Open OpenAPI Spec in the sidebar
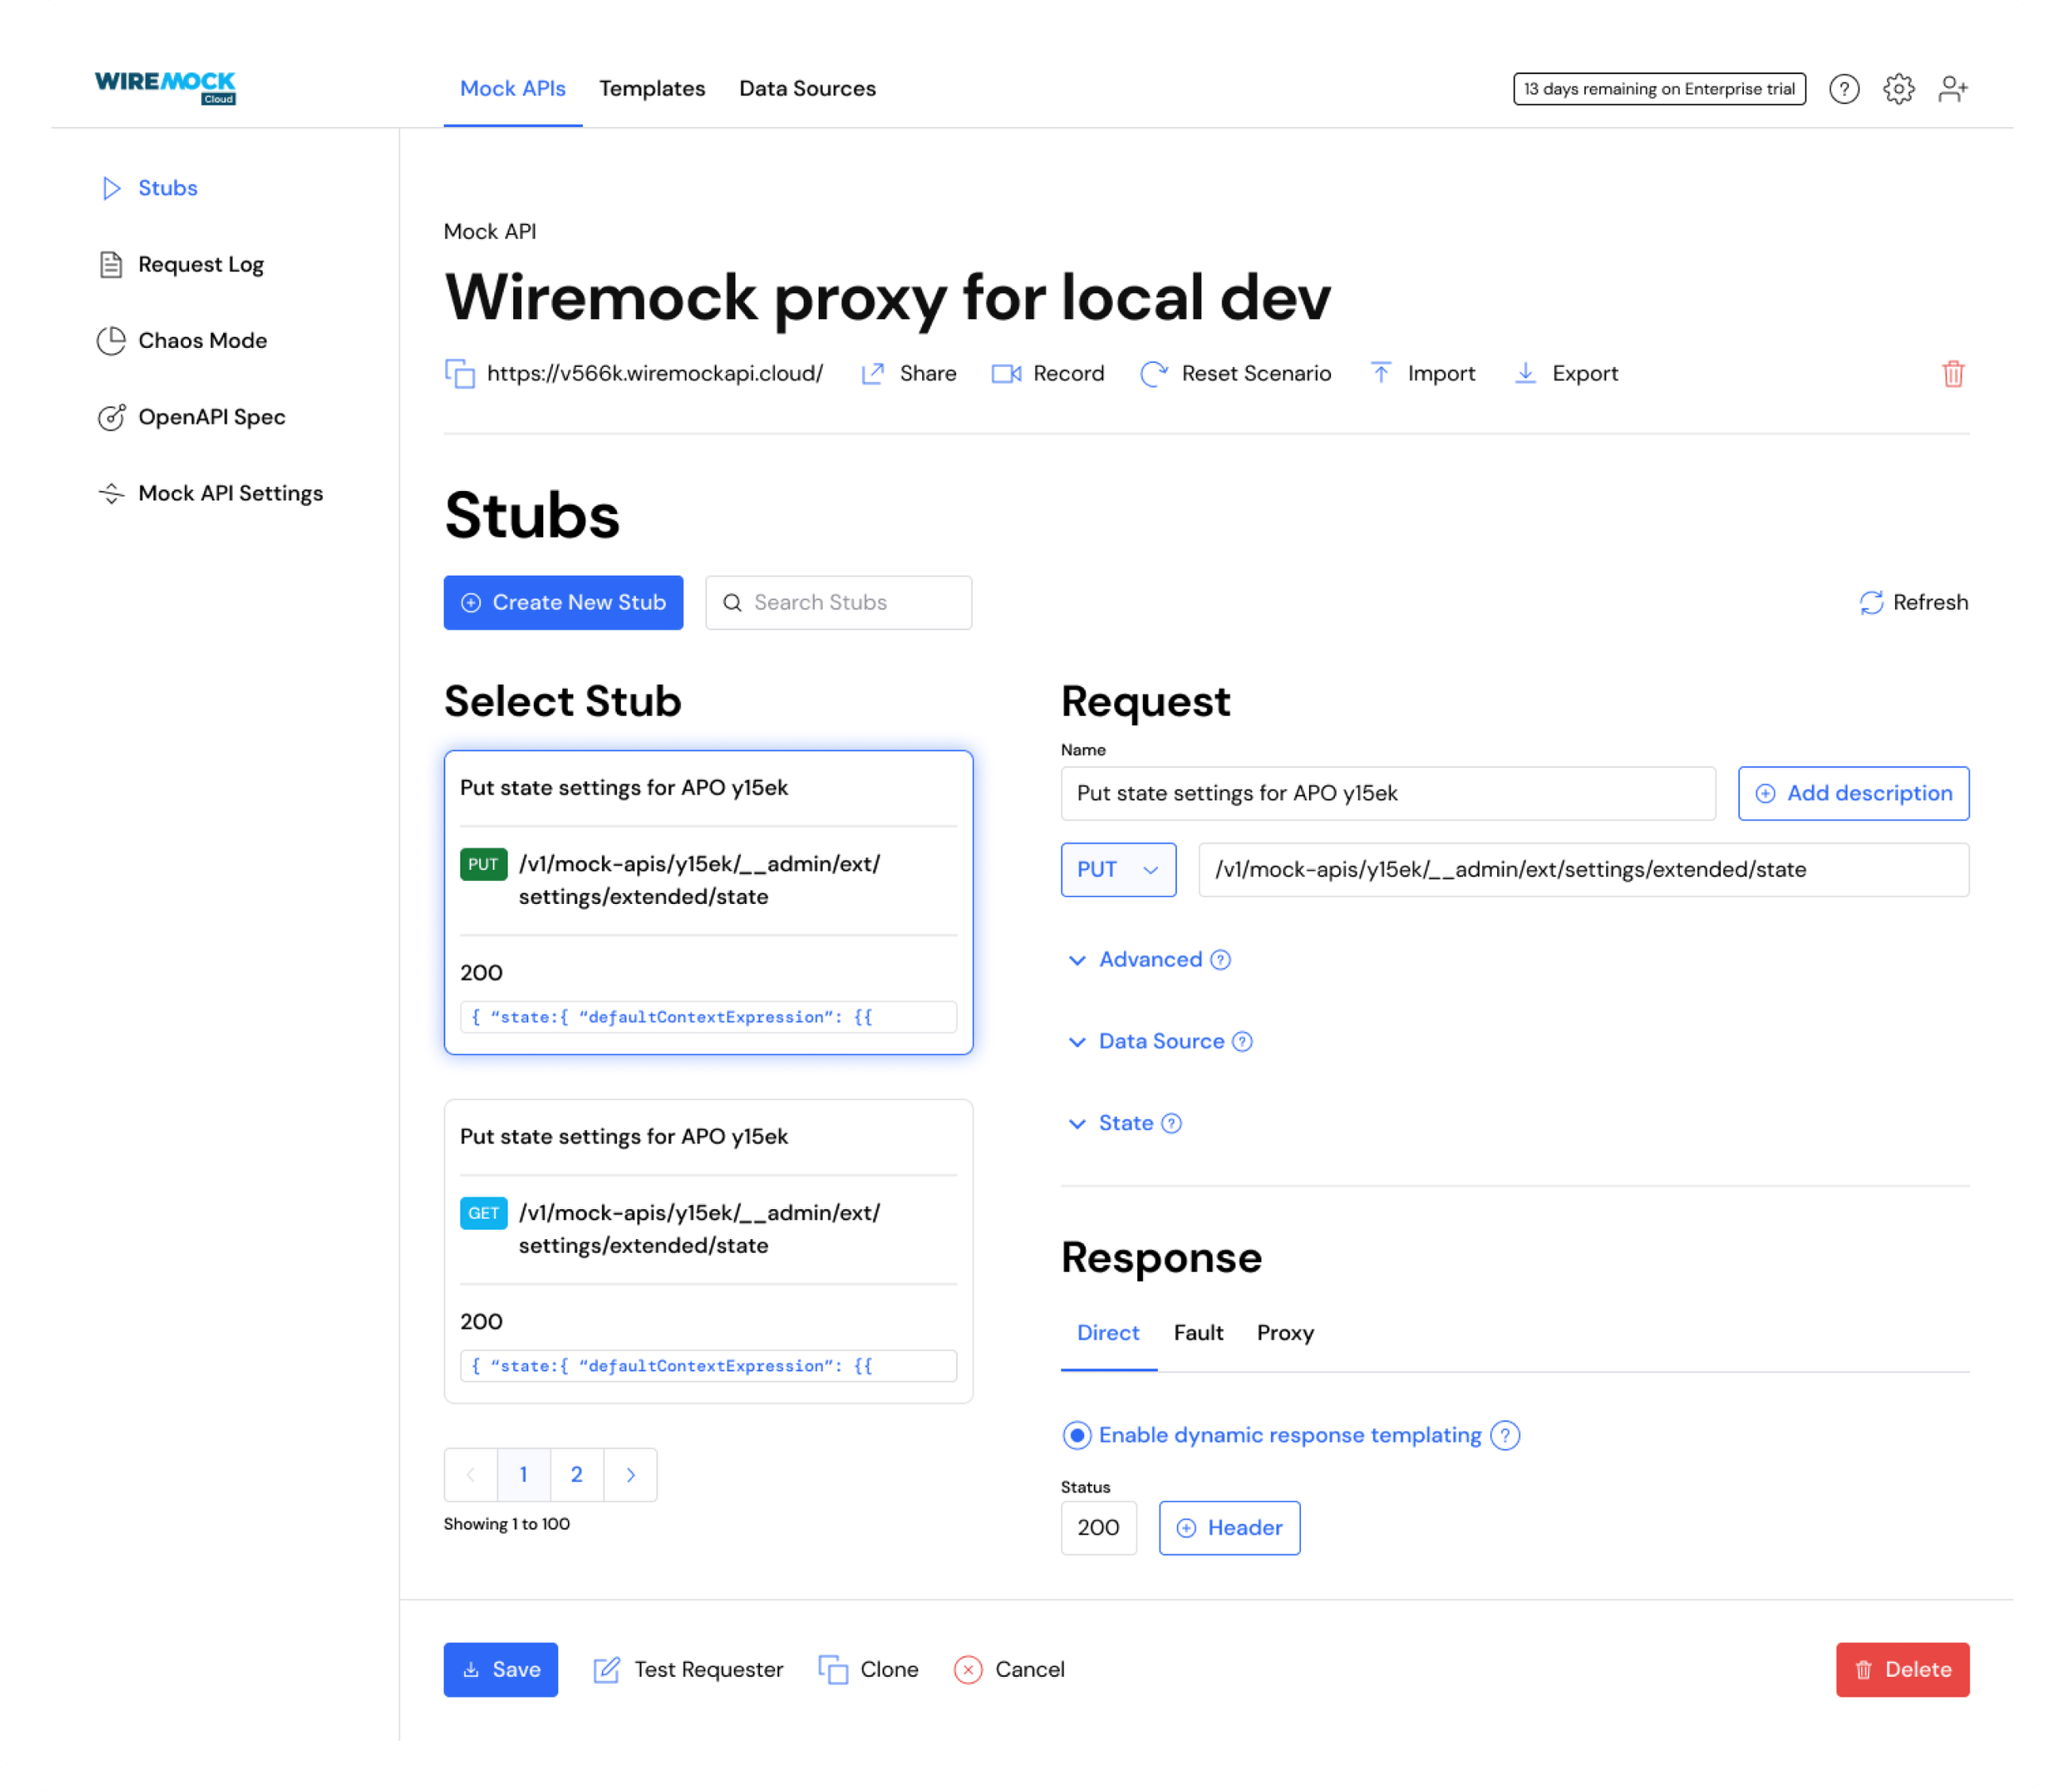The height and width of the screenshot is (1792, 2065). point(212,417)
